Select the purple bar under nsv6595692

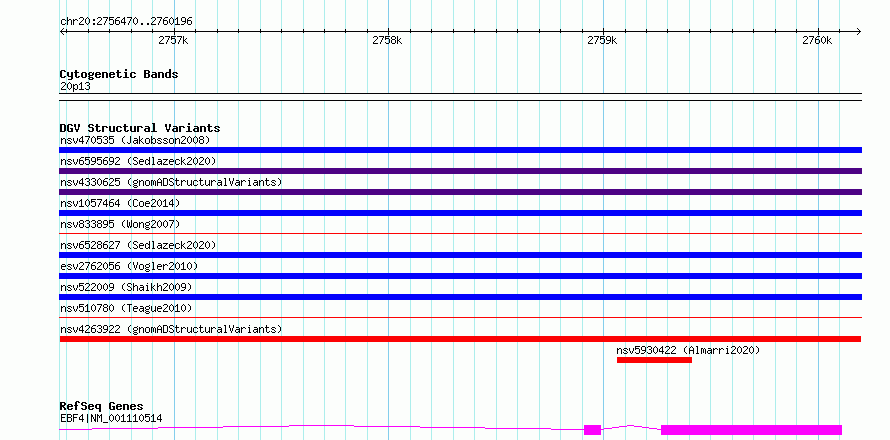[460, 171]
